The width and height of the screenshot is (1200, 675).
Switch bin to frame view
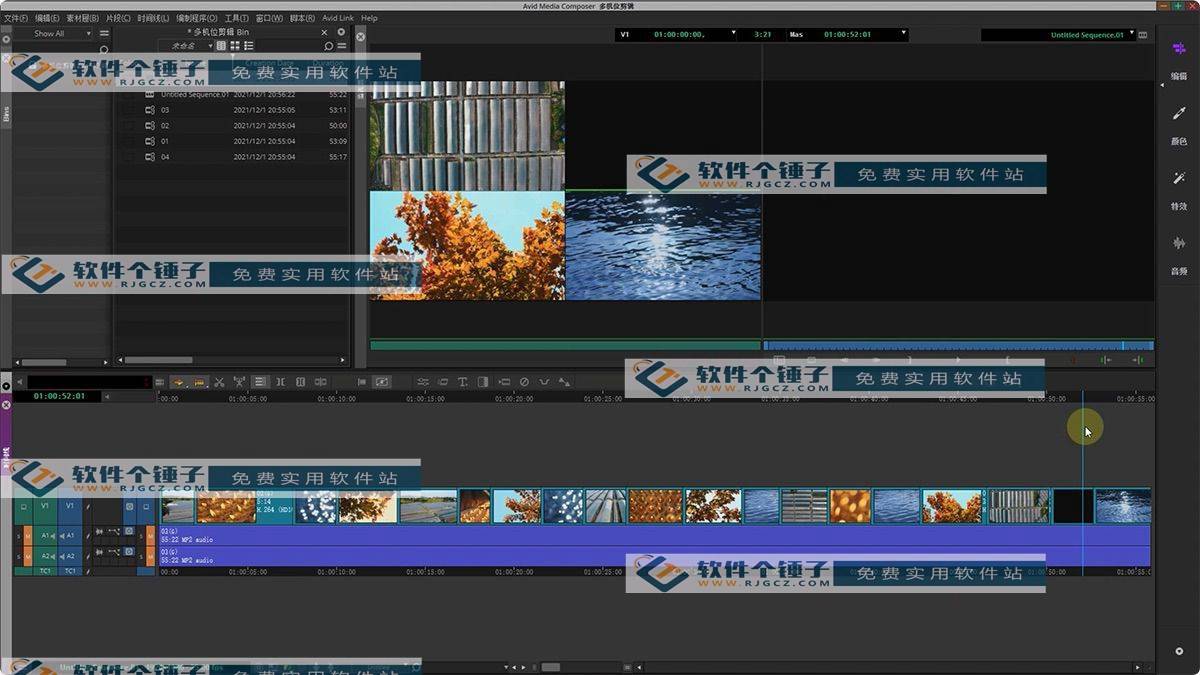point(235,45)
